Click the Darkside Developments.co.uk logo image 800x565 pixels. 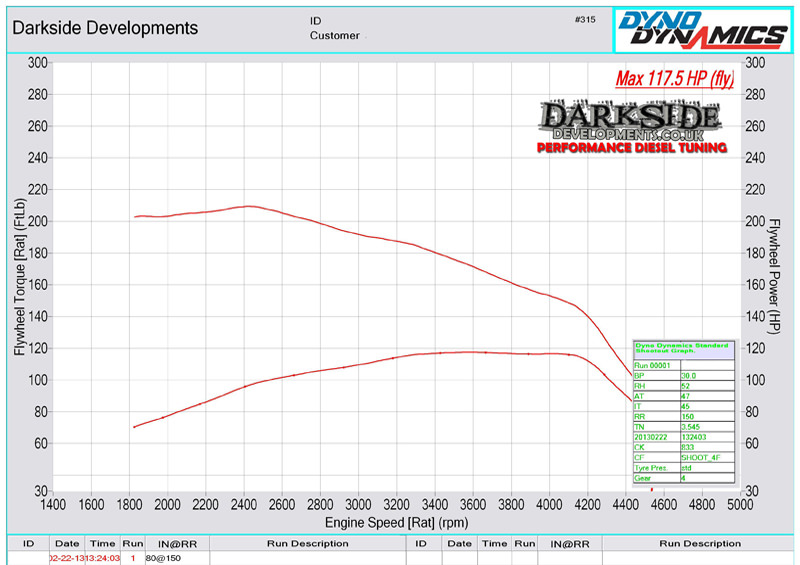pos(632,127)
